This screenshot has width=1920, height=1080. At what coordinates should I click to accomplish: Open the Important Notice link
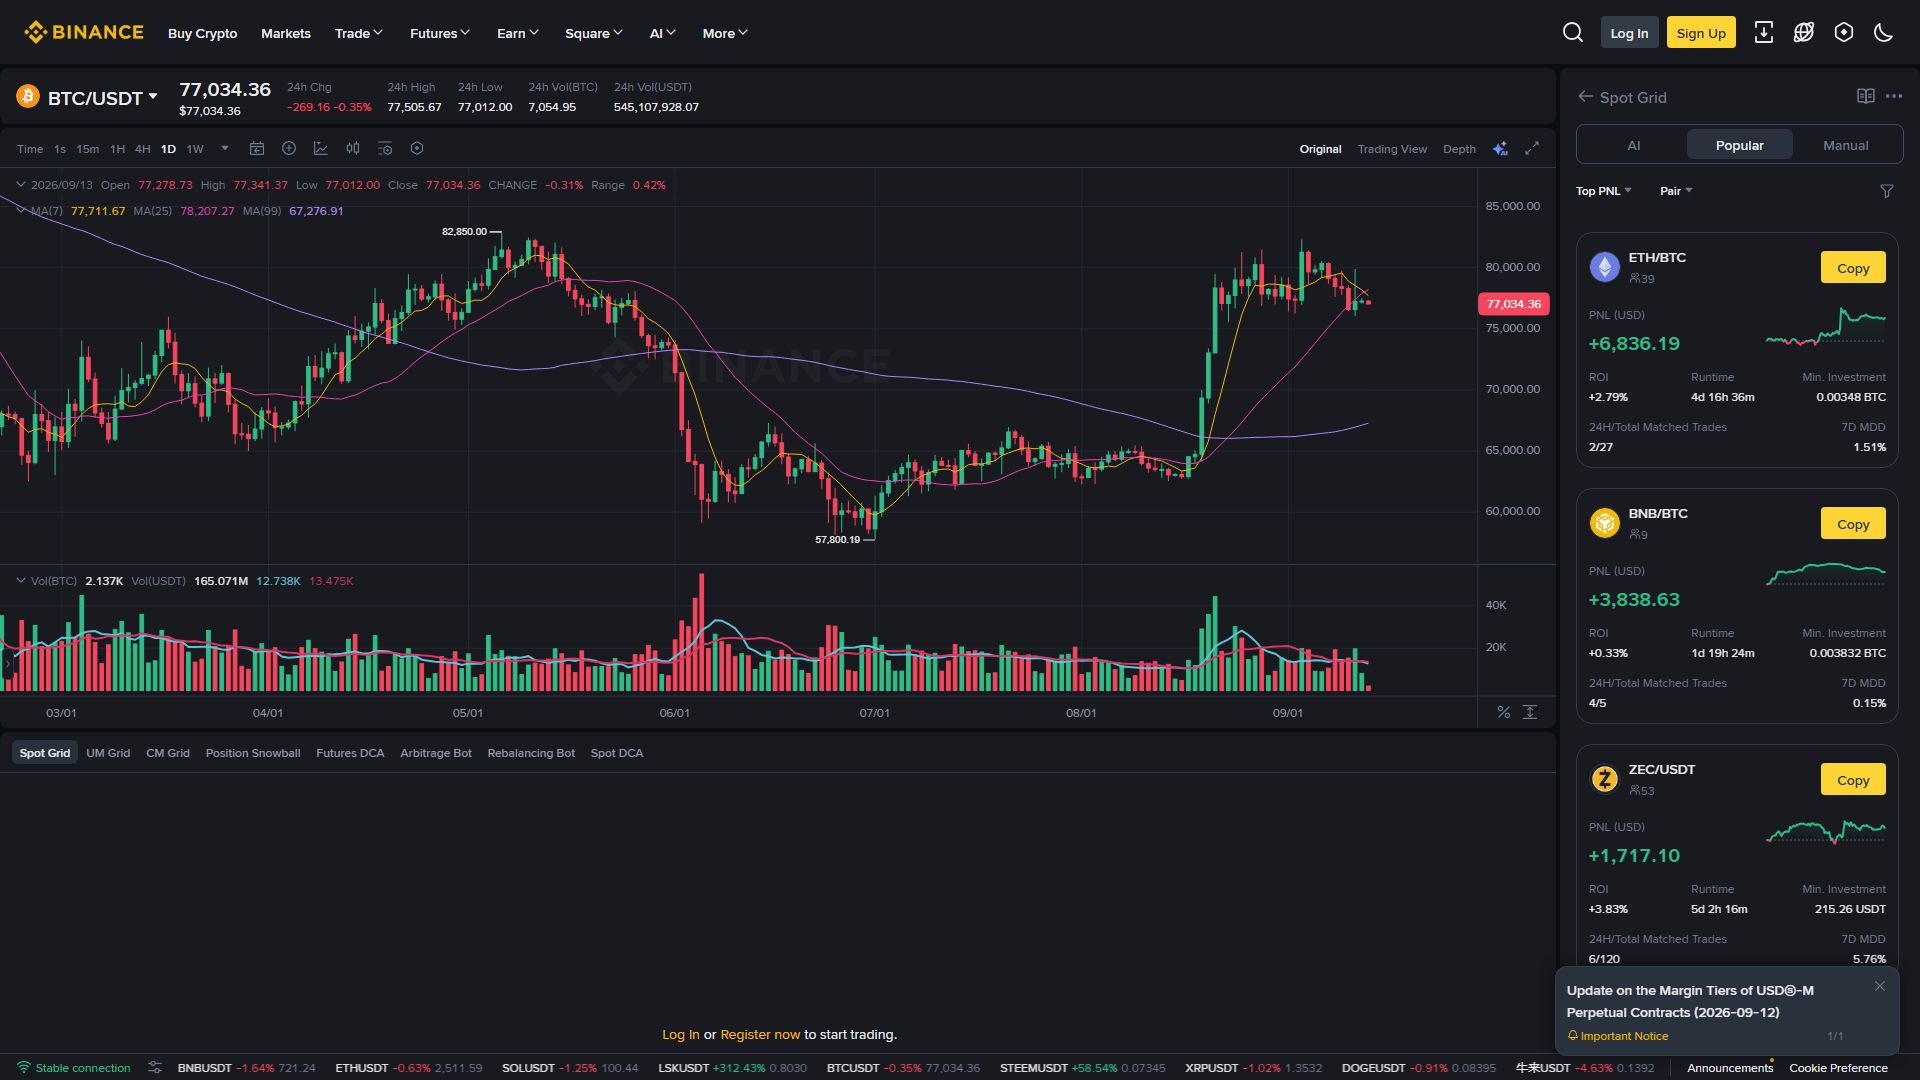point(1618,1036)
